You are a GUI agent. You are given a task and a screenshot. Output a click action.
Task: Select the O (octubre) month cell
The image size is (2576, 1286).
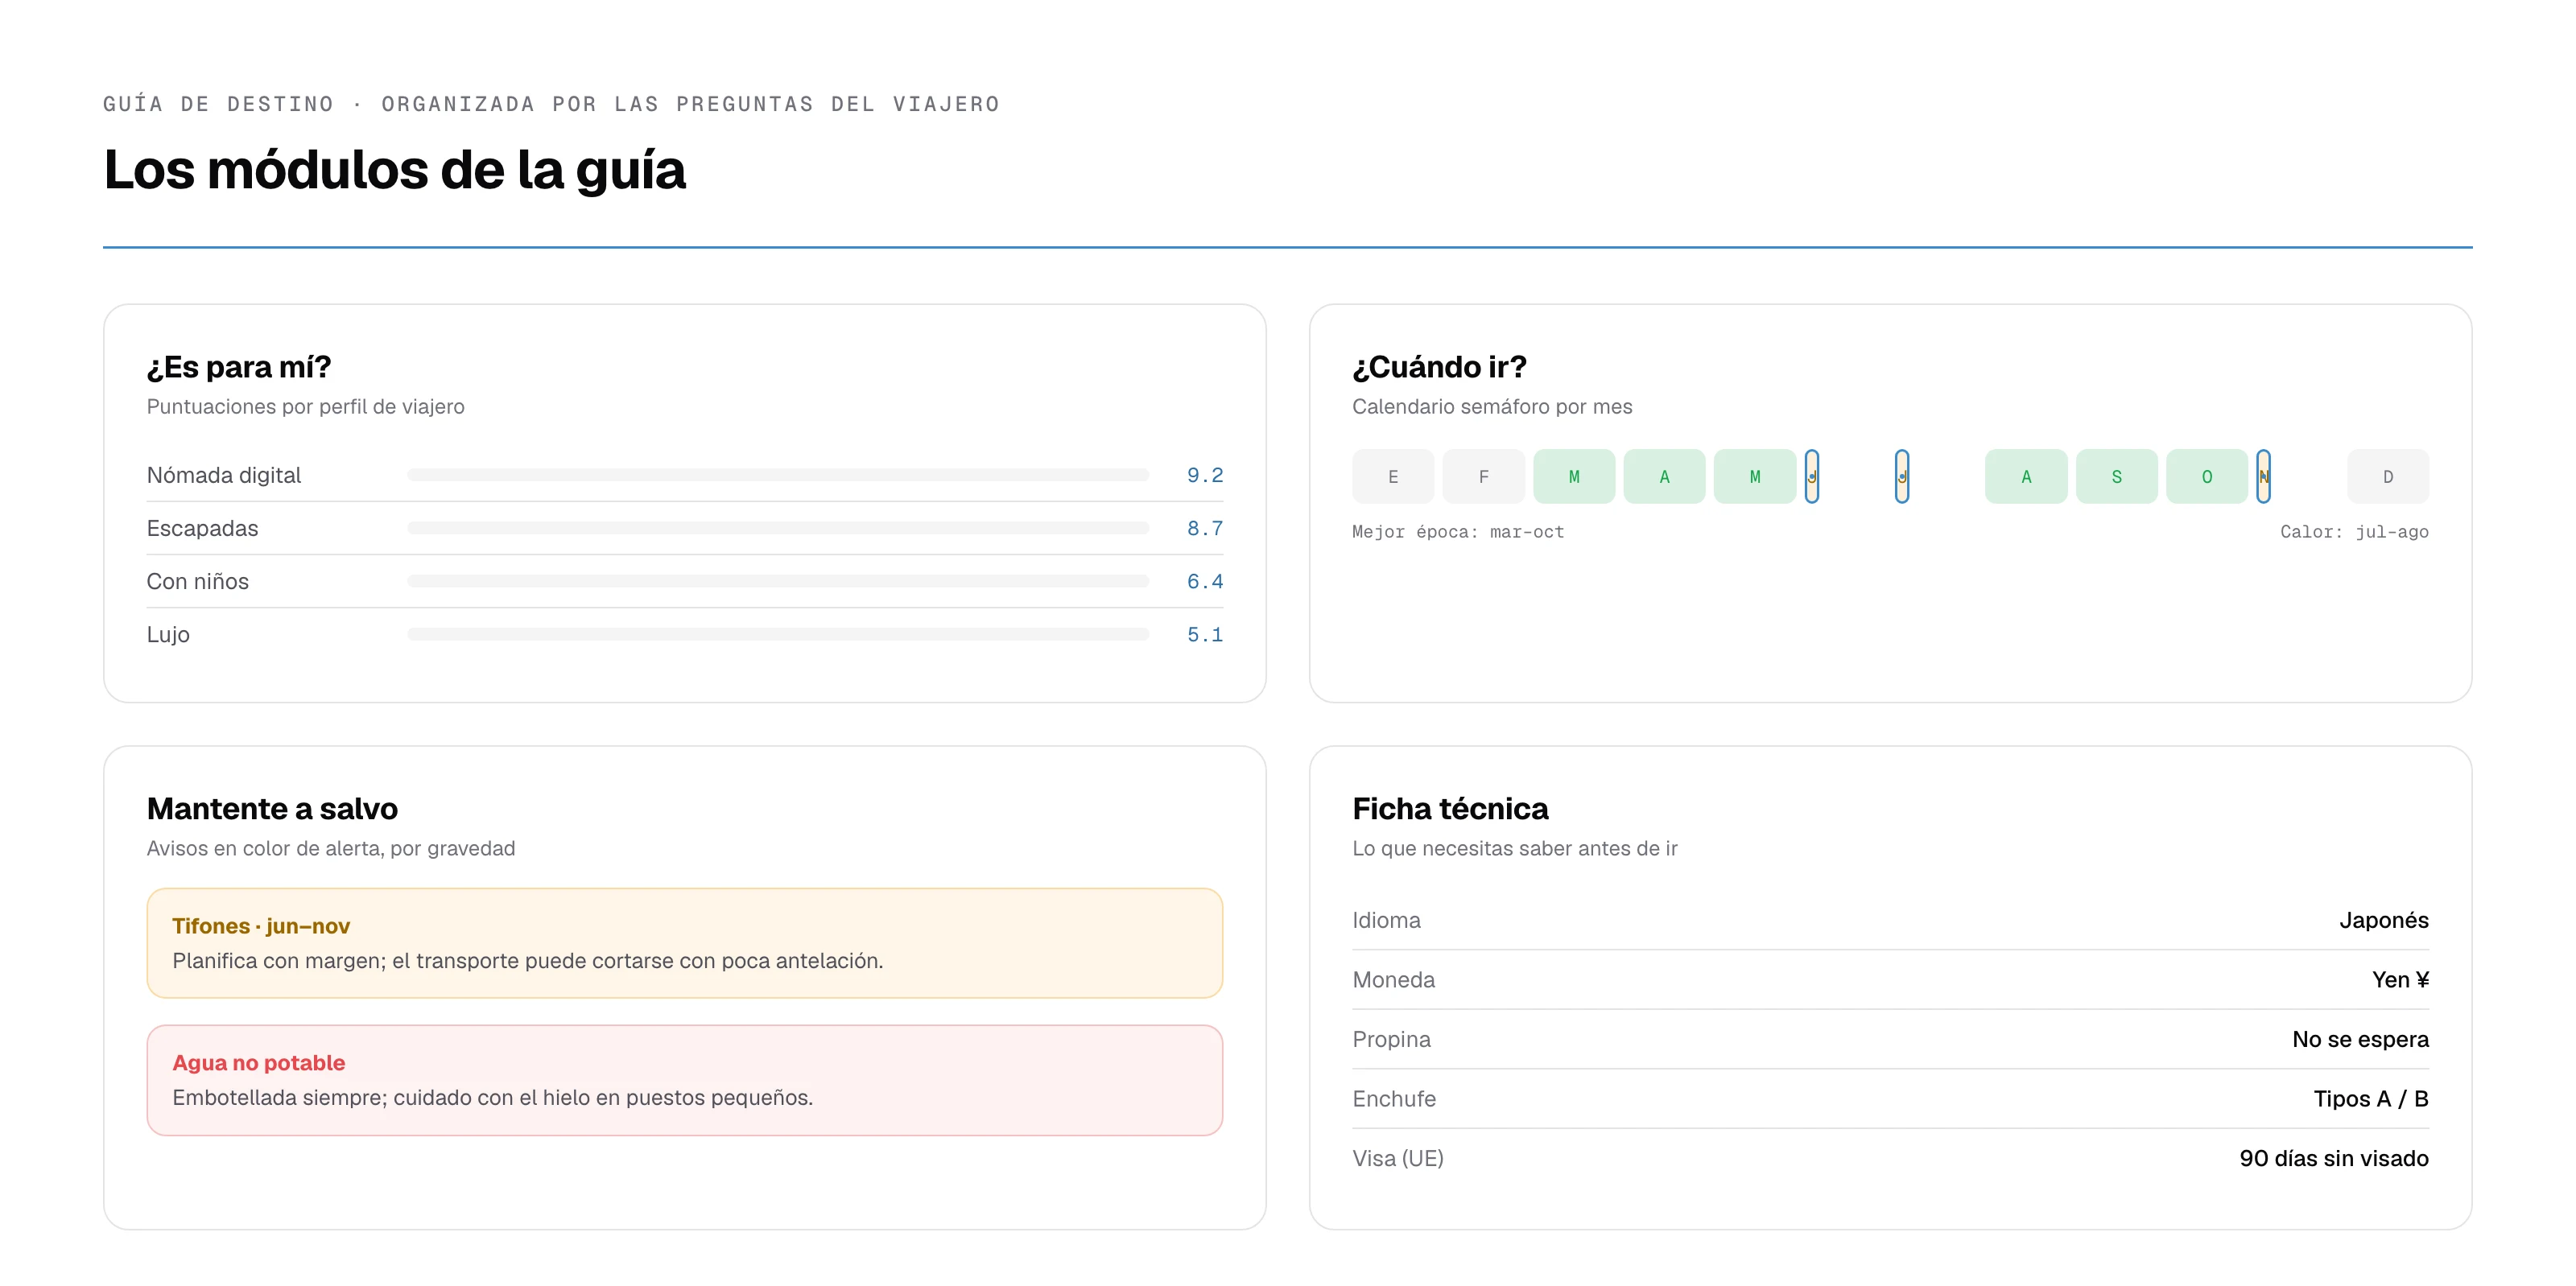click(x=2207, y=476)
